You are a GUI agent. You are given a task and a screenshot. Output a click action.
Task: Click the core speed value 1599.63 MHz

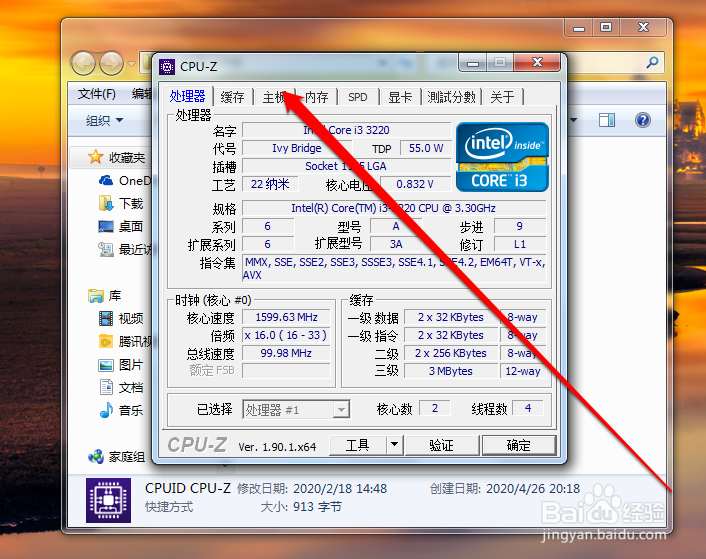(x=286, y=317)
